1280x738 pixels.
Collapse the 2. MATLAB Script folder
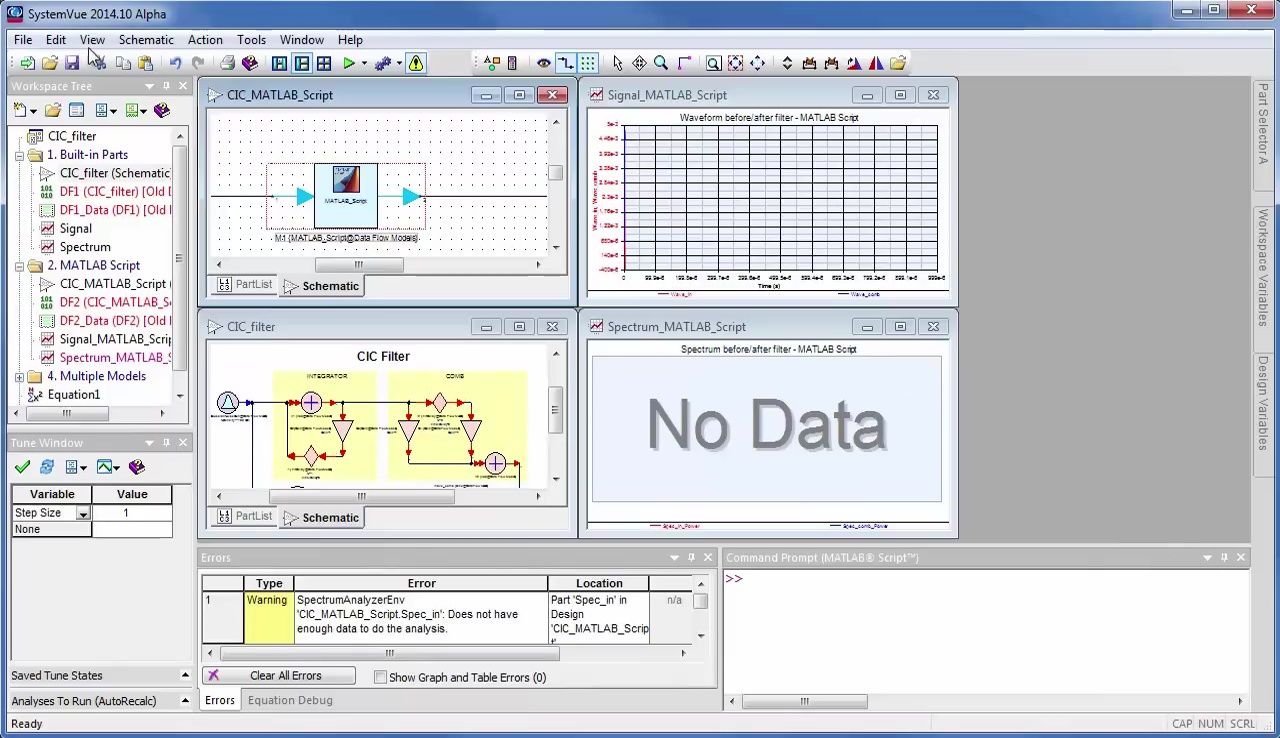[19, 266]
